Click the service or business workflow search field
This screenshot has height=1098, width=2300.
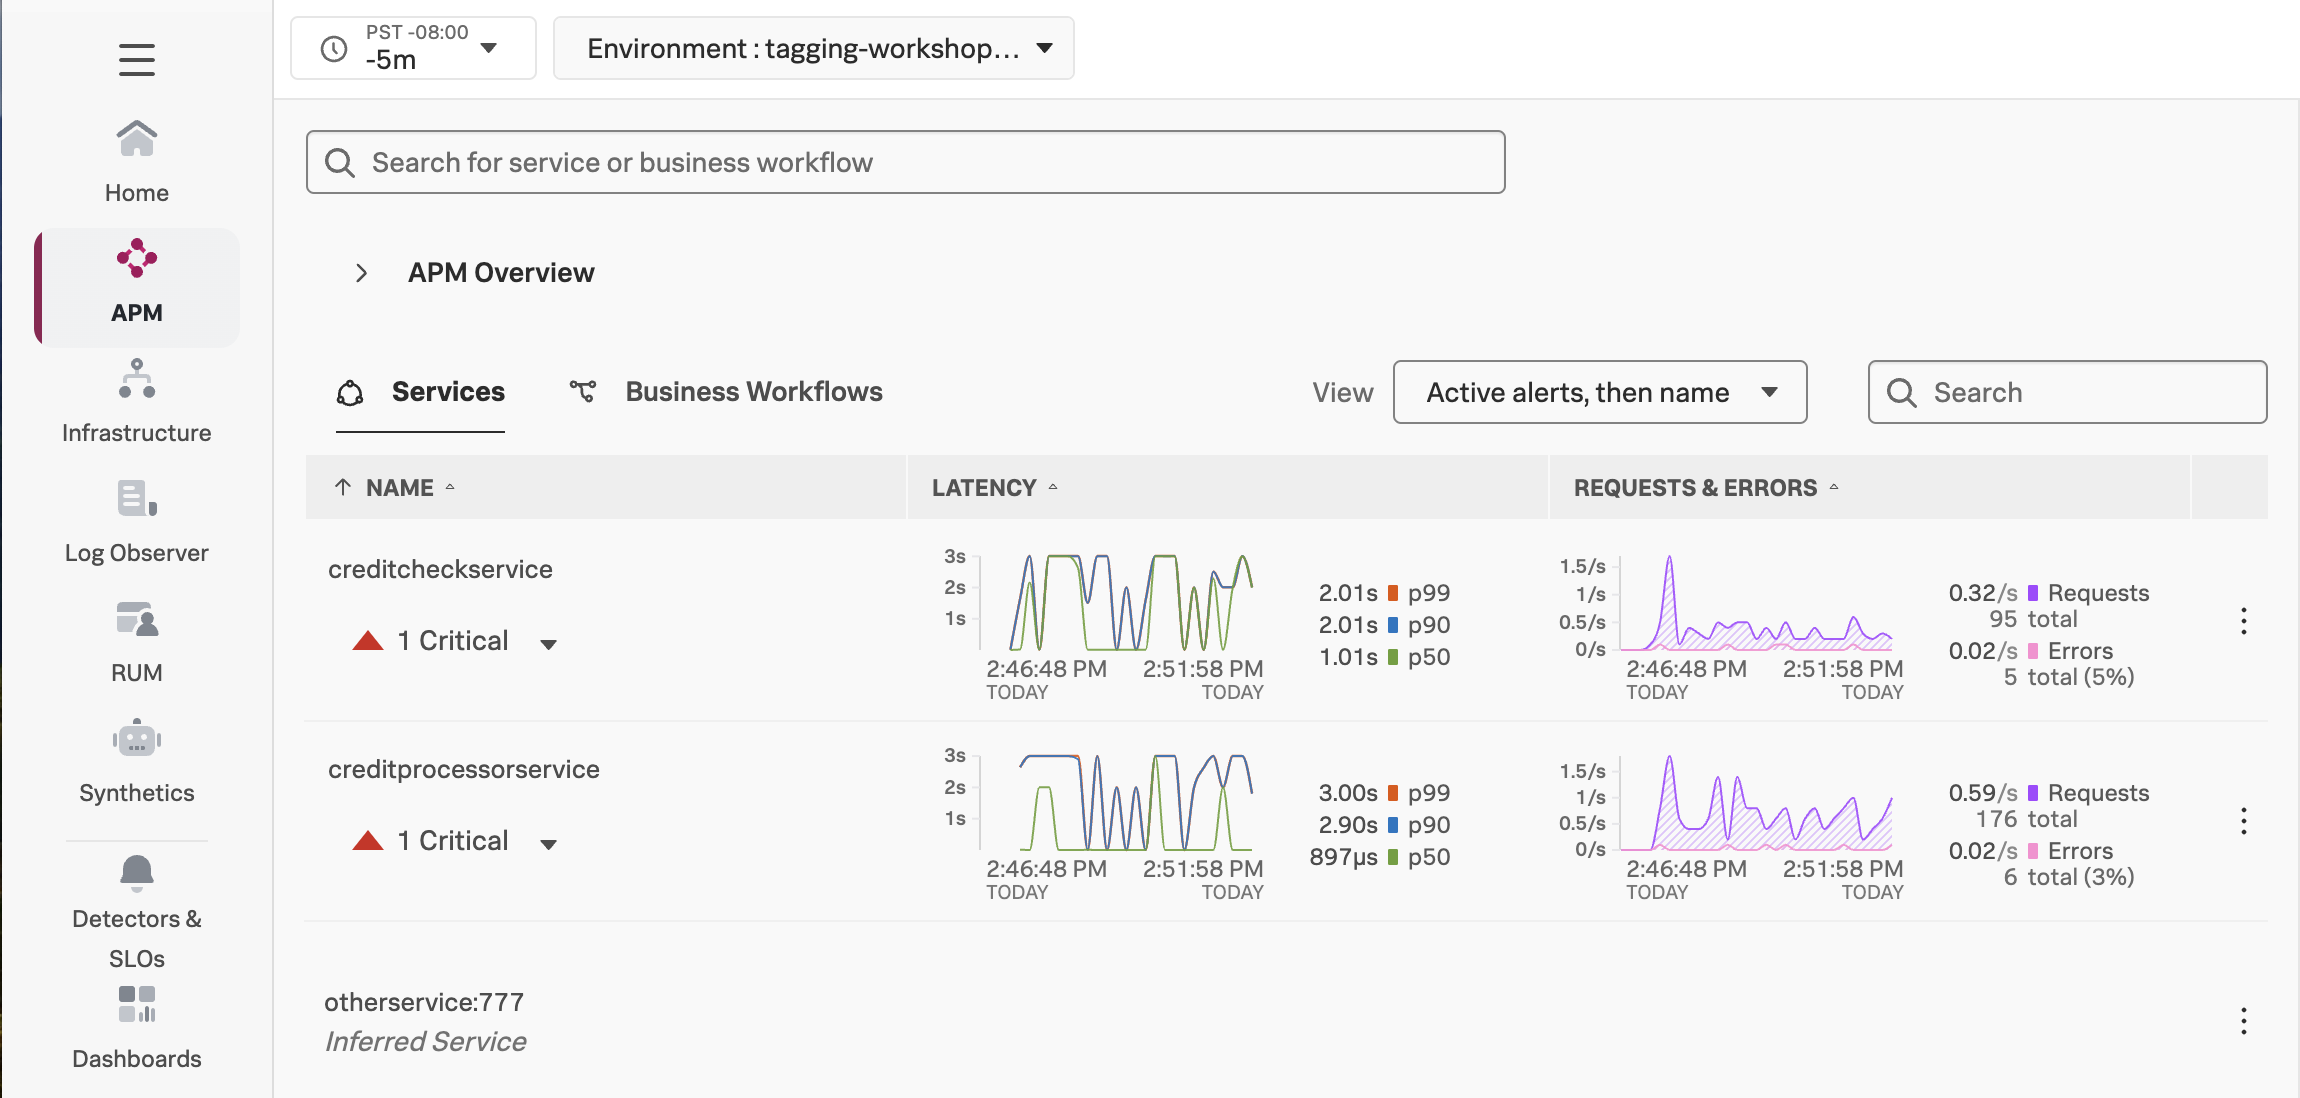coord(905,162)
